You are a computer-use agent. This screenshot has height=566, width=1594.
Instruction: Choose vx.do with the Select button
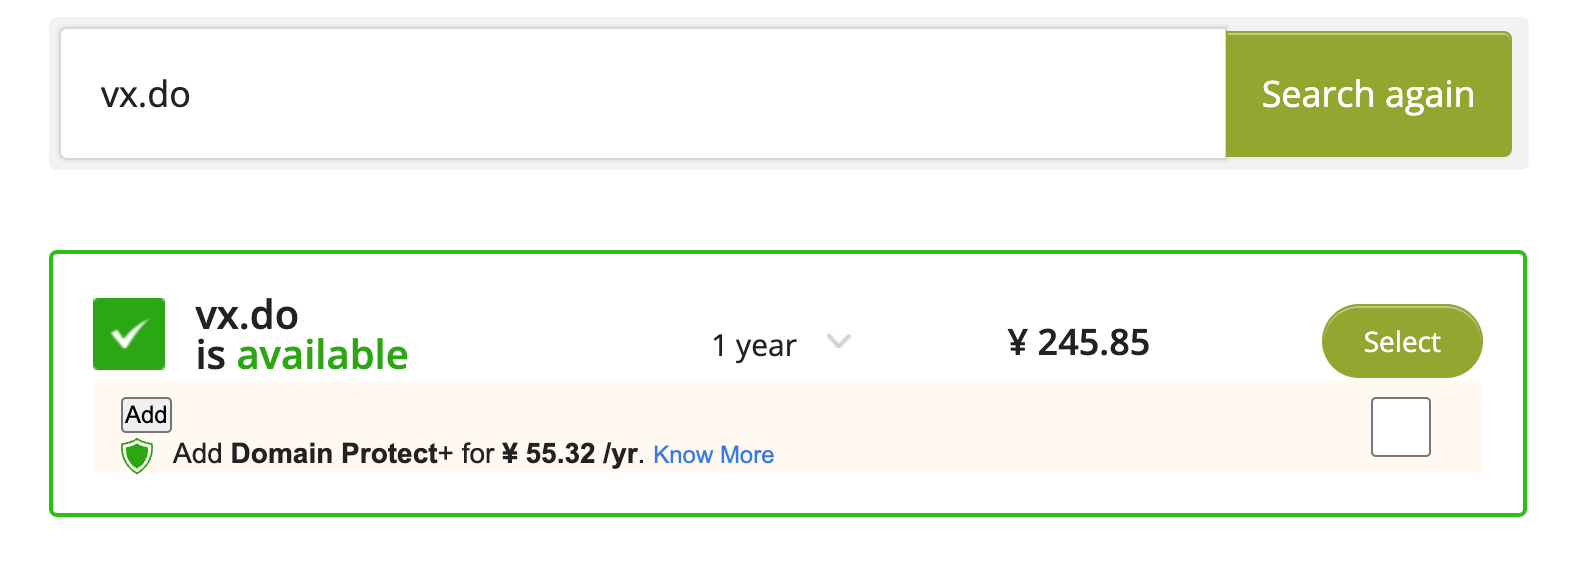click(x=1402, y=342)
